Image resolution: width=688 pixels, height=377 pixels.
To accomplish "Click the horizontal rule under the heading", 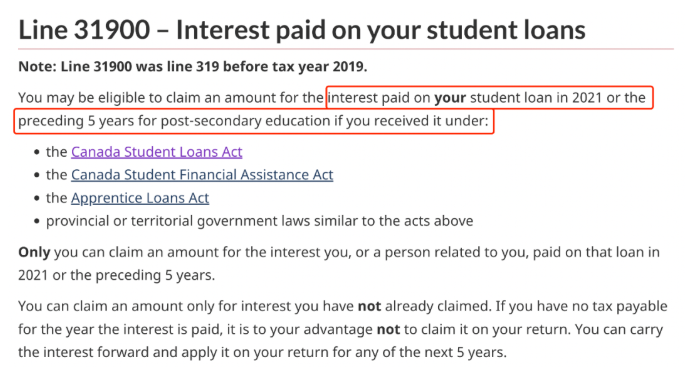I will (346, 49).
